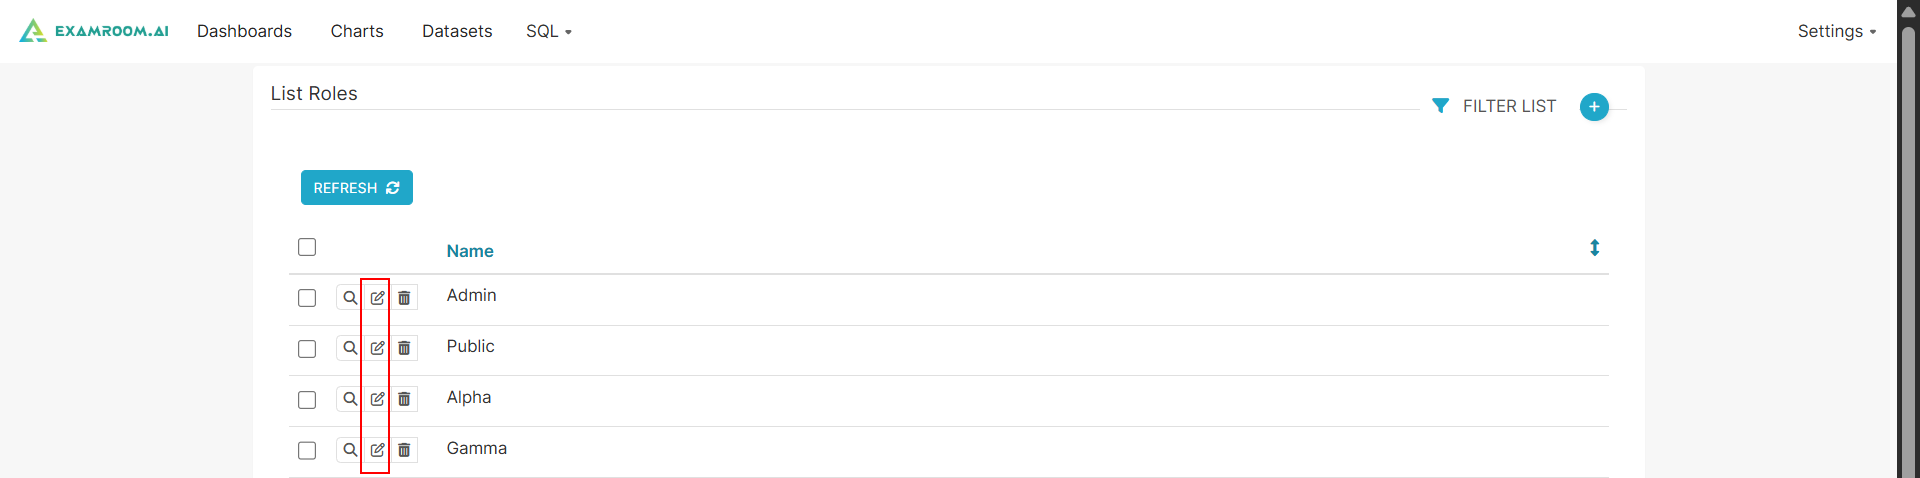Open the Charts menu item
Screen dimensions: 1920x478
pyautogui.click(x=357, y=32)
